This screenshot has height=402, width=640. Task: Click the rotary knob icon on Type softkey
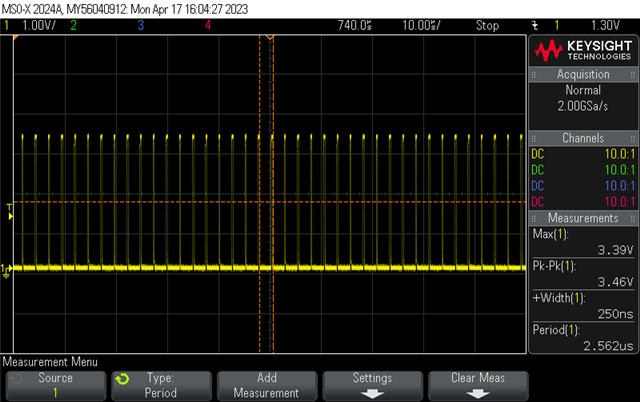click(123, 379)
